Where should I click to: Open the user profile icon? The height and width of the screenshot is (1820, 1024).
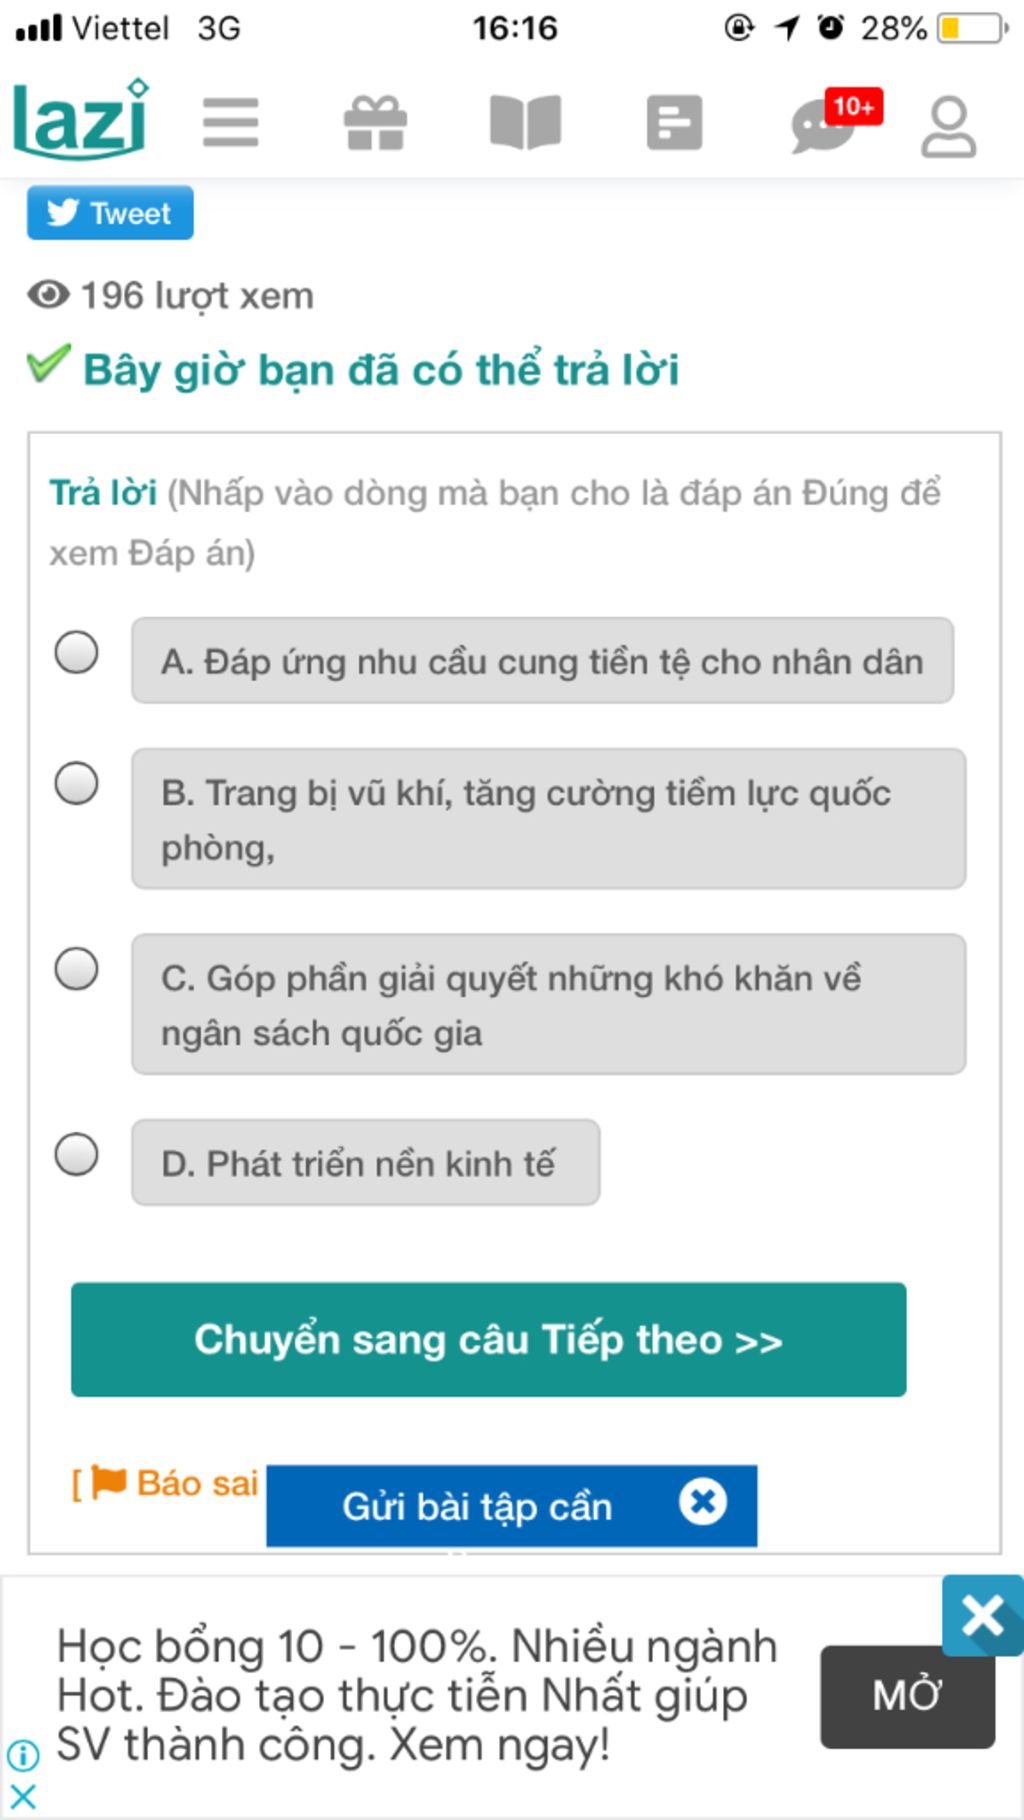click(948, 127)
